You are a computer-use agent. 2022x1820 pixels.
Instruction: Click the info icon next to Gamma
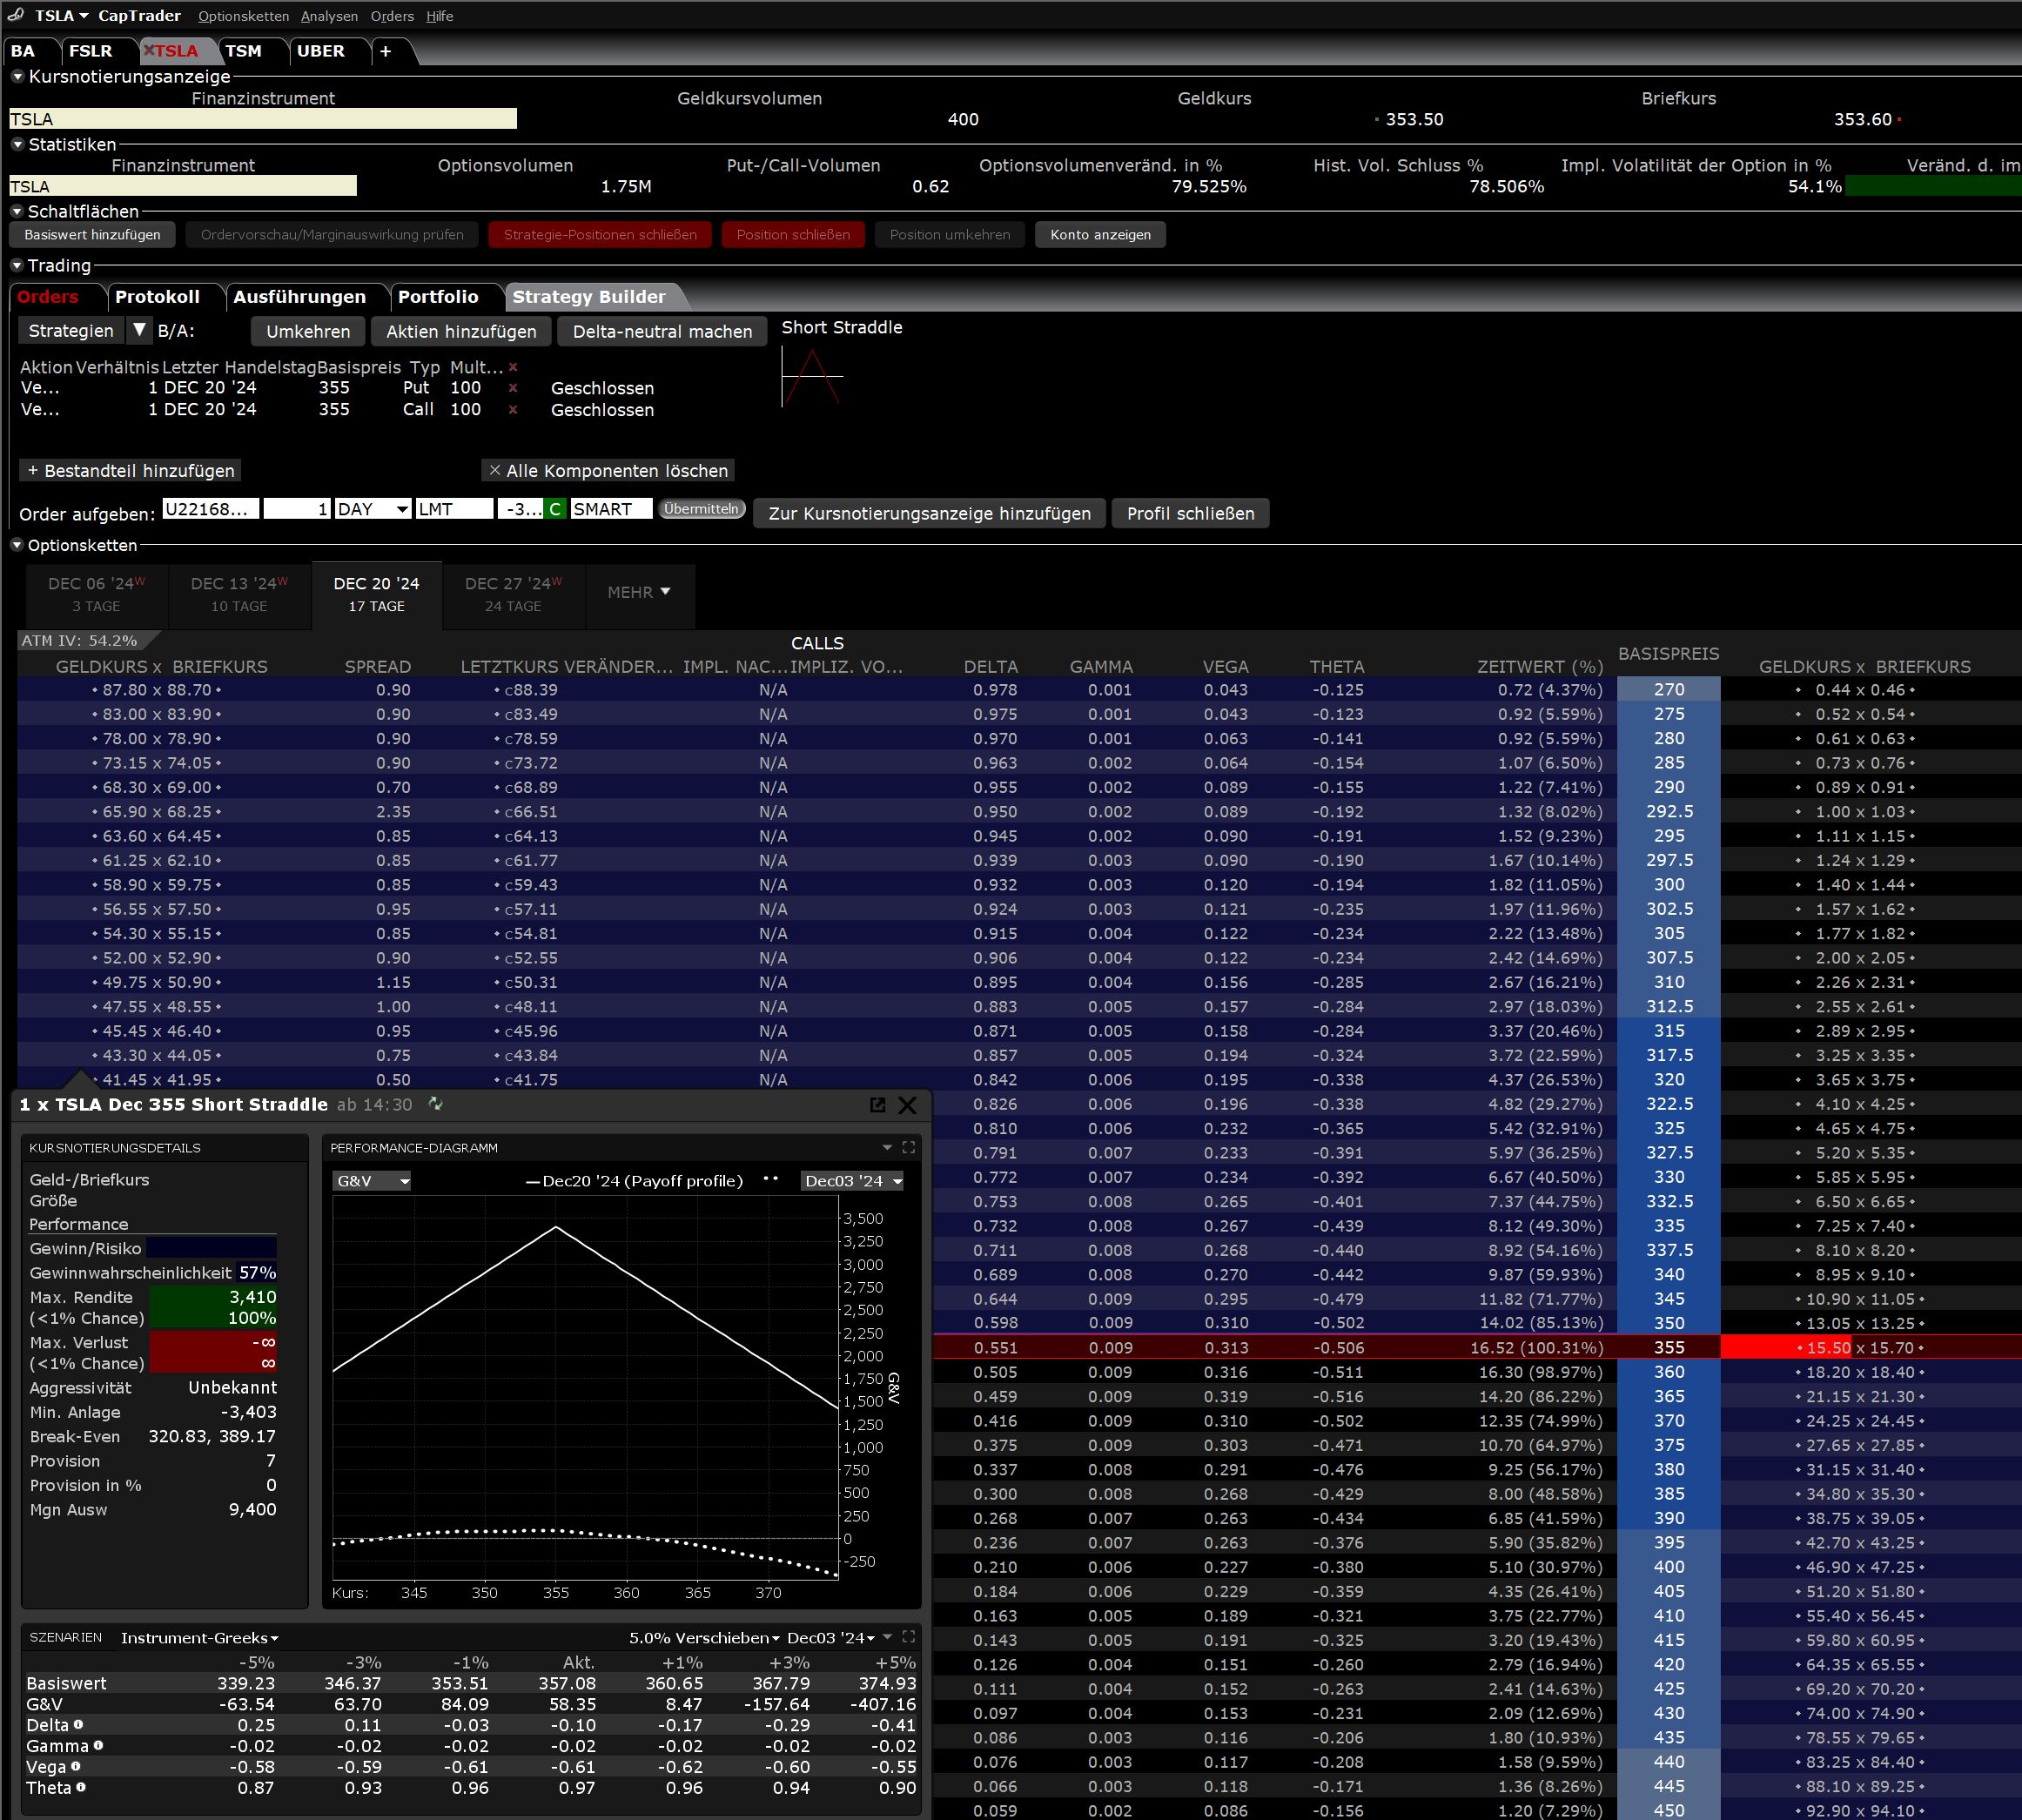pyautogui.click(x=98, y=1745)
